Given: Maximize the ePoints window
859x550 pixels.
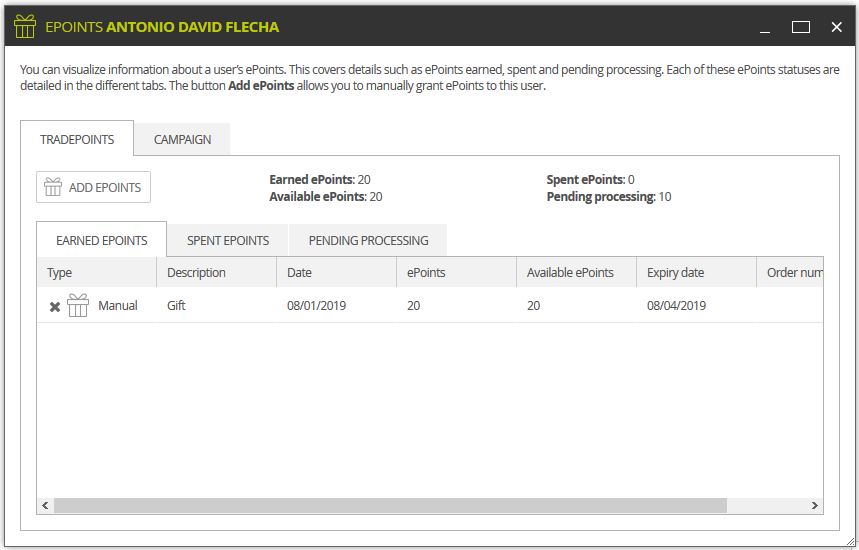Looking at the screenshot, I should coord(800,27).
